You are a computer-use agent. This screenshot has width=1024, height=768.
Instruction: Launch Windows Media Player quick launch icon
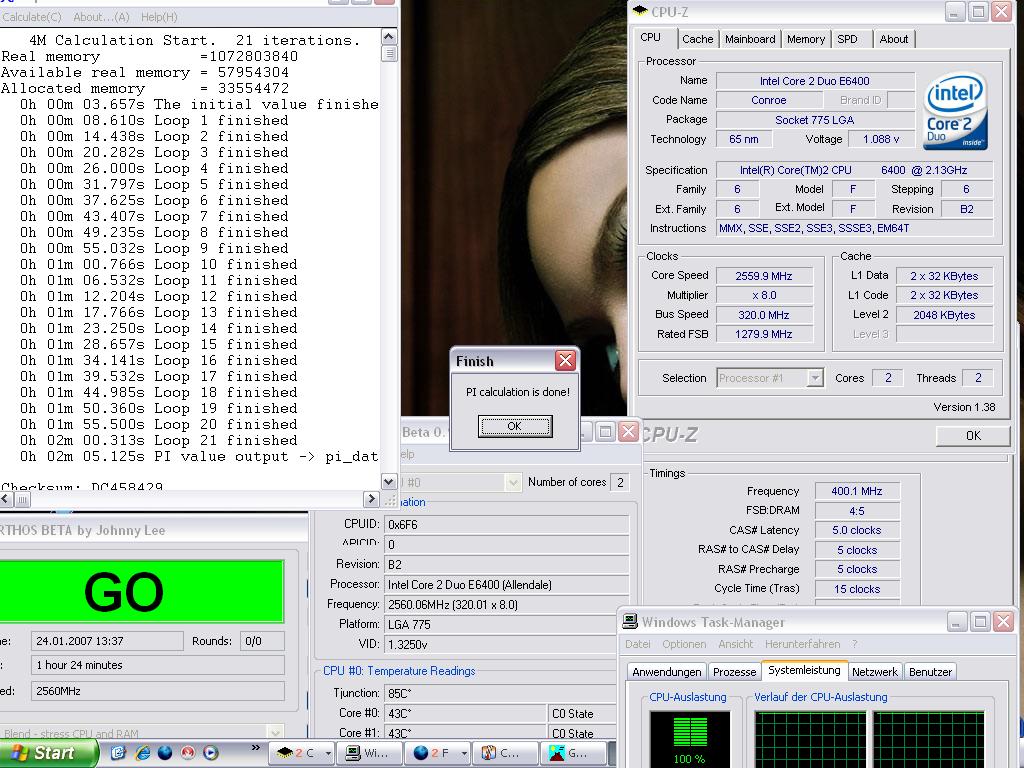point(210,753)
